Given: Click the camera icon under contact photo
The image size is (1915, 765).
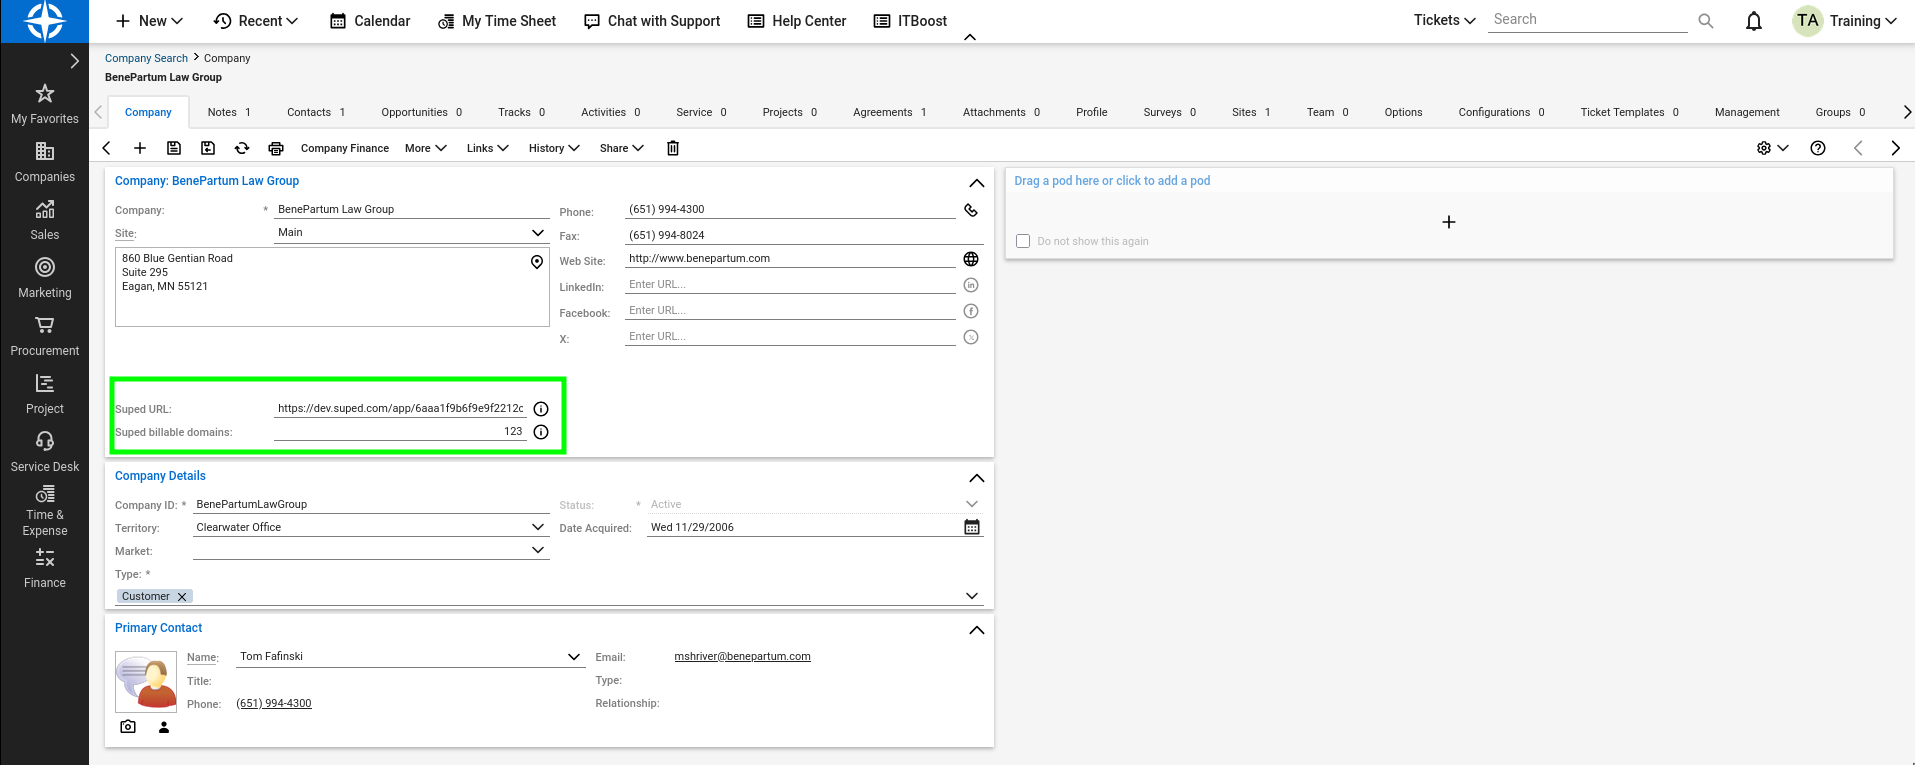Looking at the screenshot, I should tap(128, 727).
